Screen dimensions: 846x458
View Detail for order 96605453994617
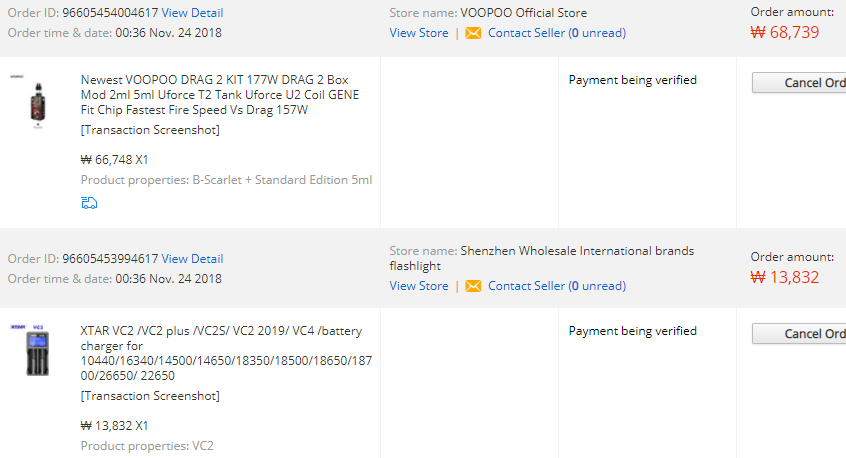pos(192,259)
